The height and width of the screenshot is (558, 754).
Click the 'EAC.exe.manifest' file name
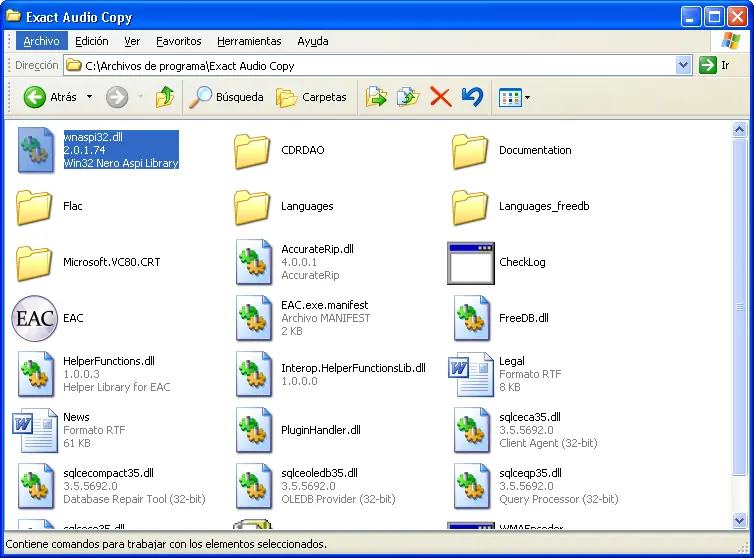point(325,305)
